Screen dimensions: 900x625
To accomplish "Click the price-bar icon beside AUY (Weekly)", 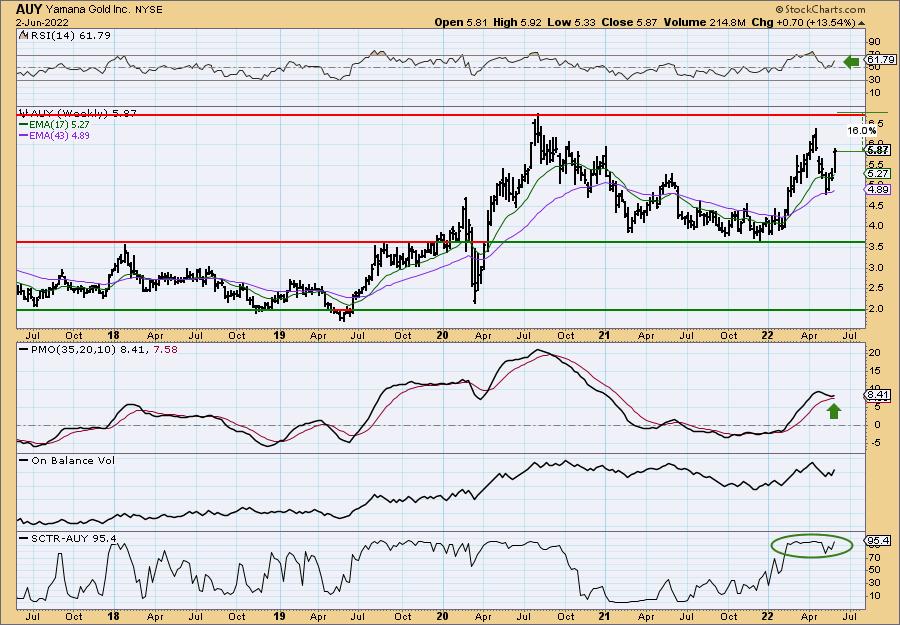I will tap(22, 113).
